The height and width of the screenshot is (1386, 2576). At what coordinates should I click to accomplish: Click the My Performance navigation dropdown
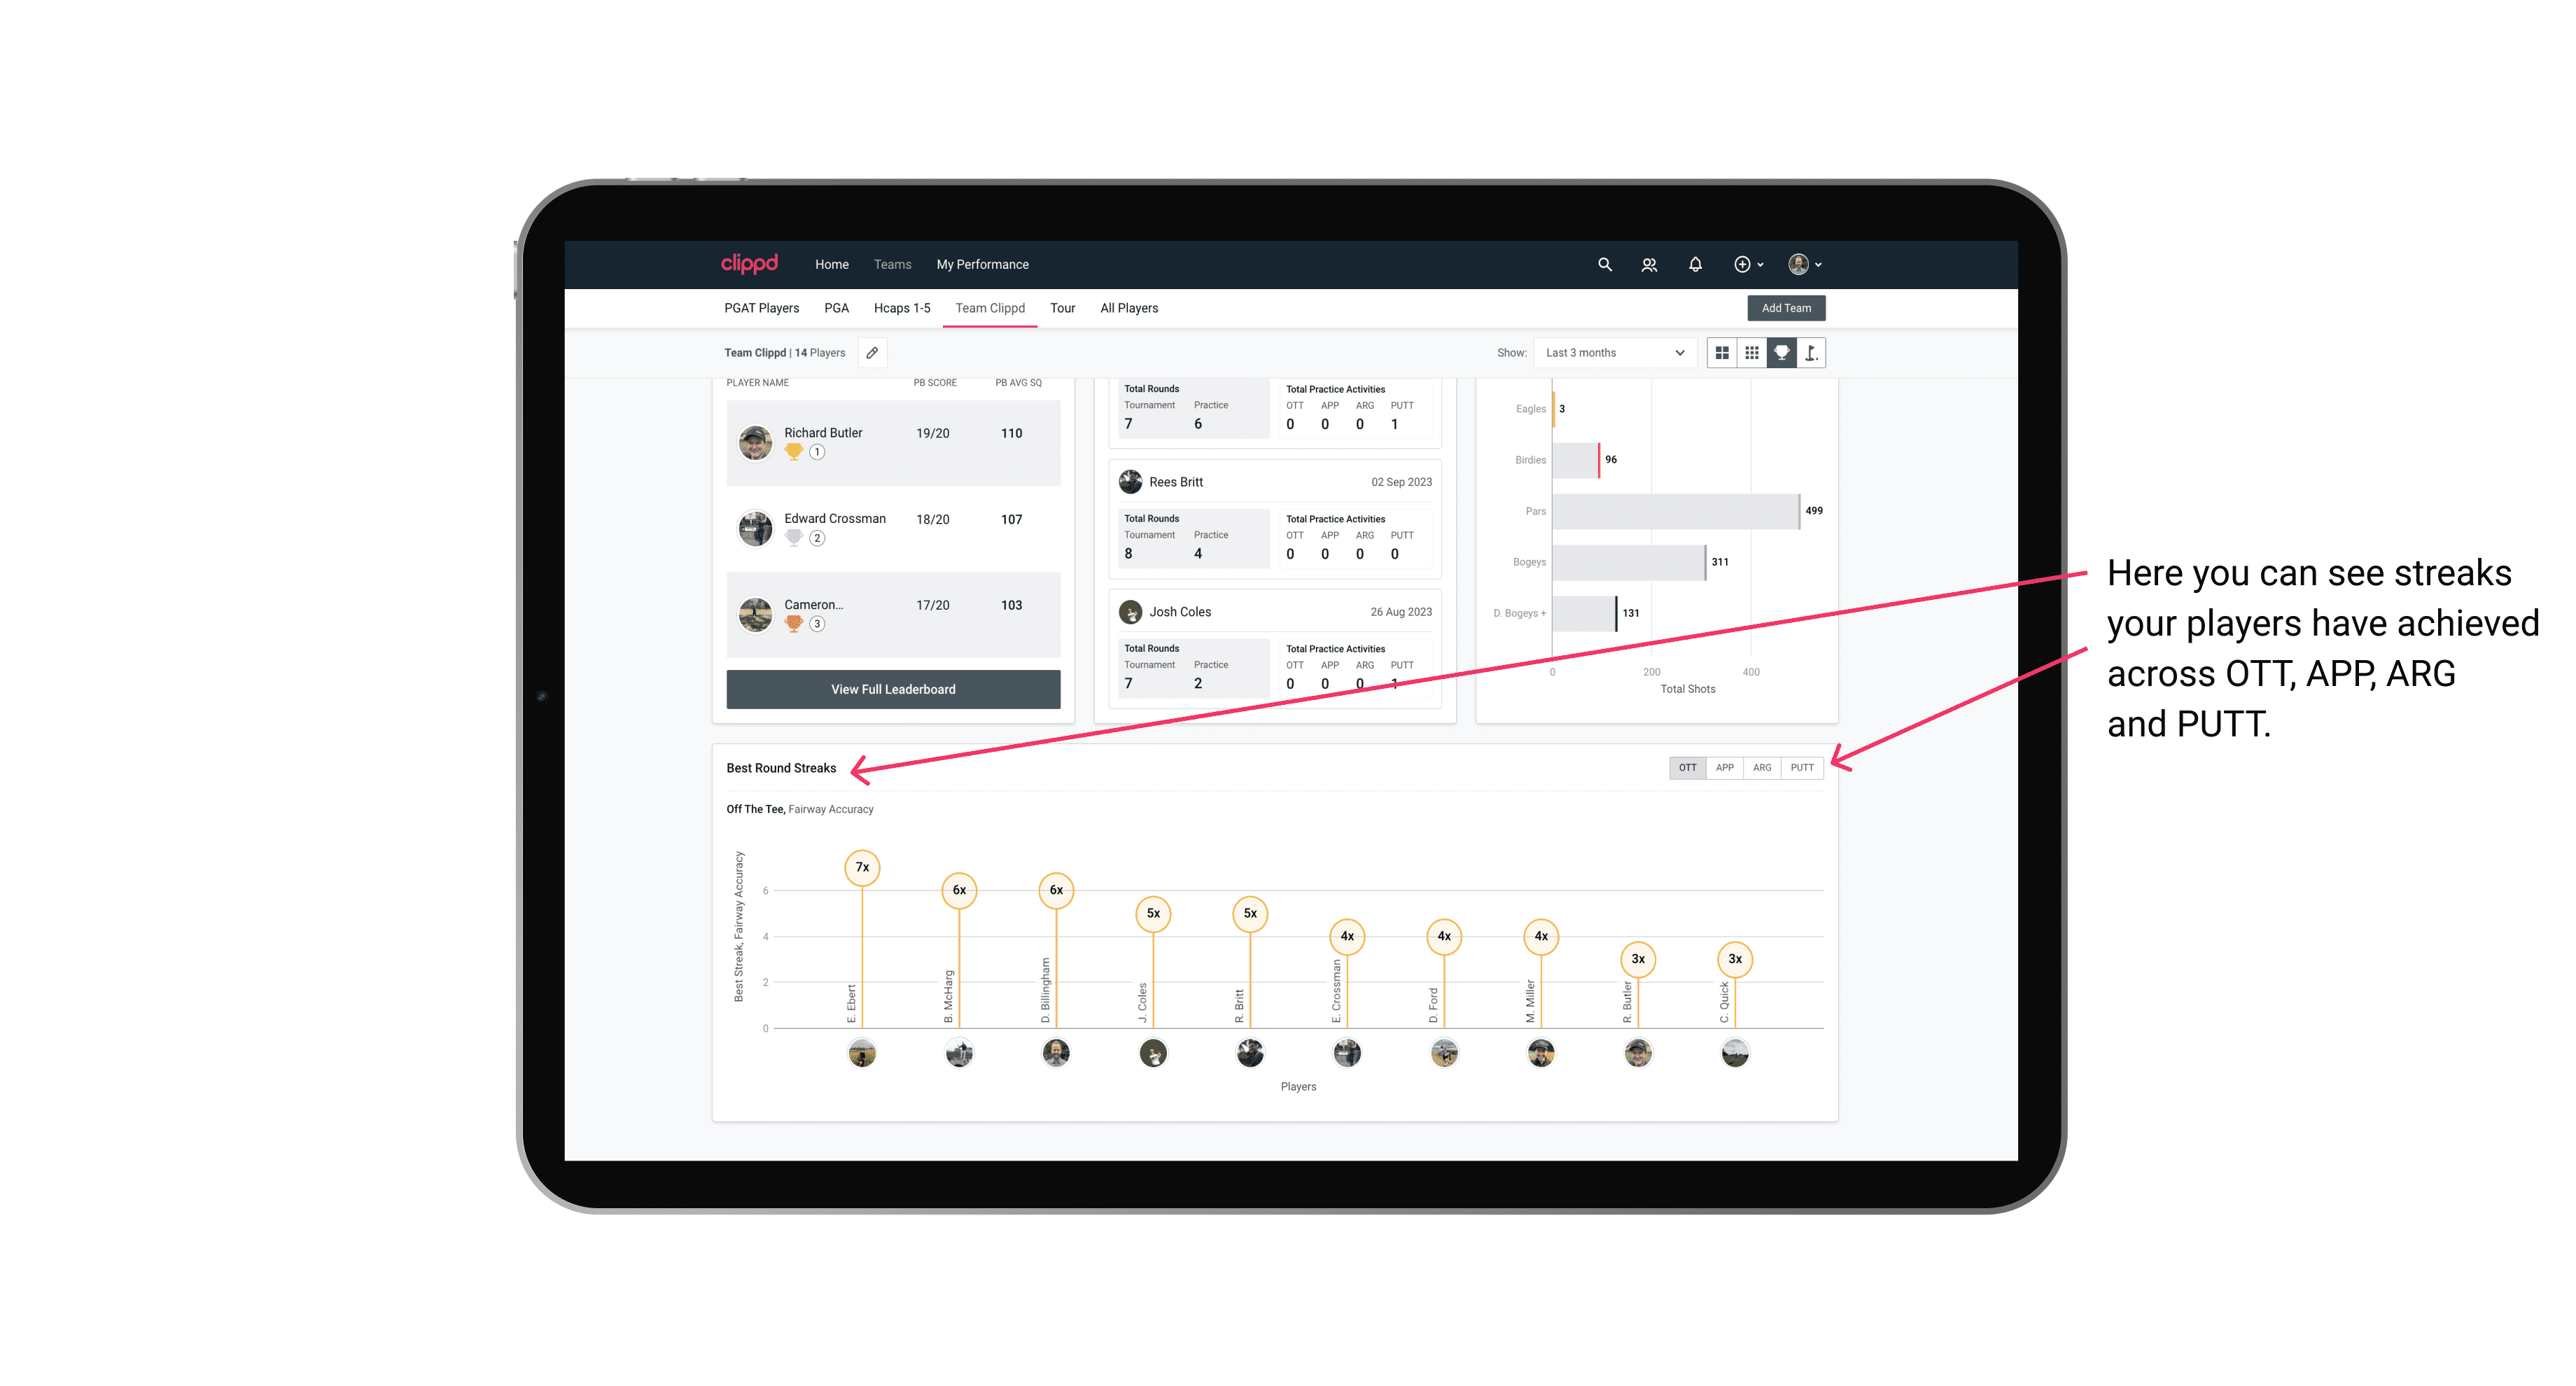pyautogui.click(x=984, y=263)
